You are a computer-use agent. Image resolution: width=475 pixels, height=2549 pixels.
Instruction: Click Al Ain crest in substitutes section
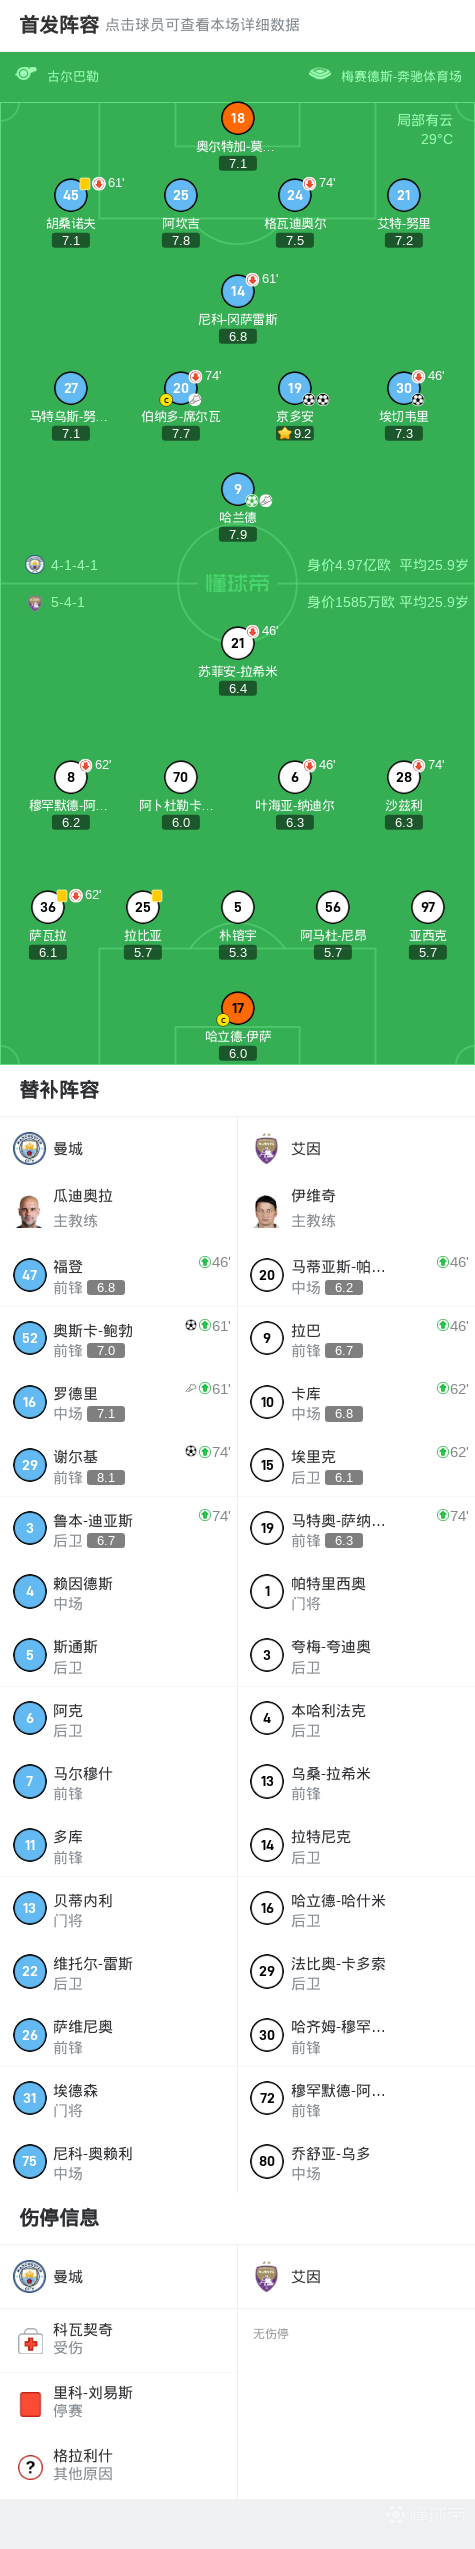pos(267,1148)
